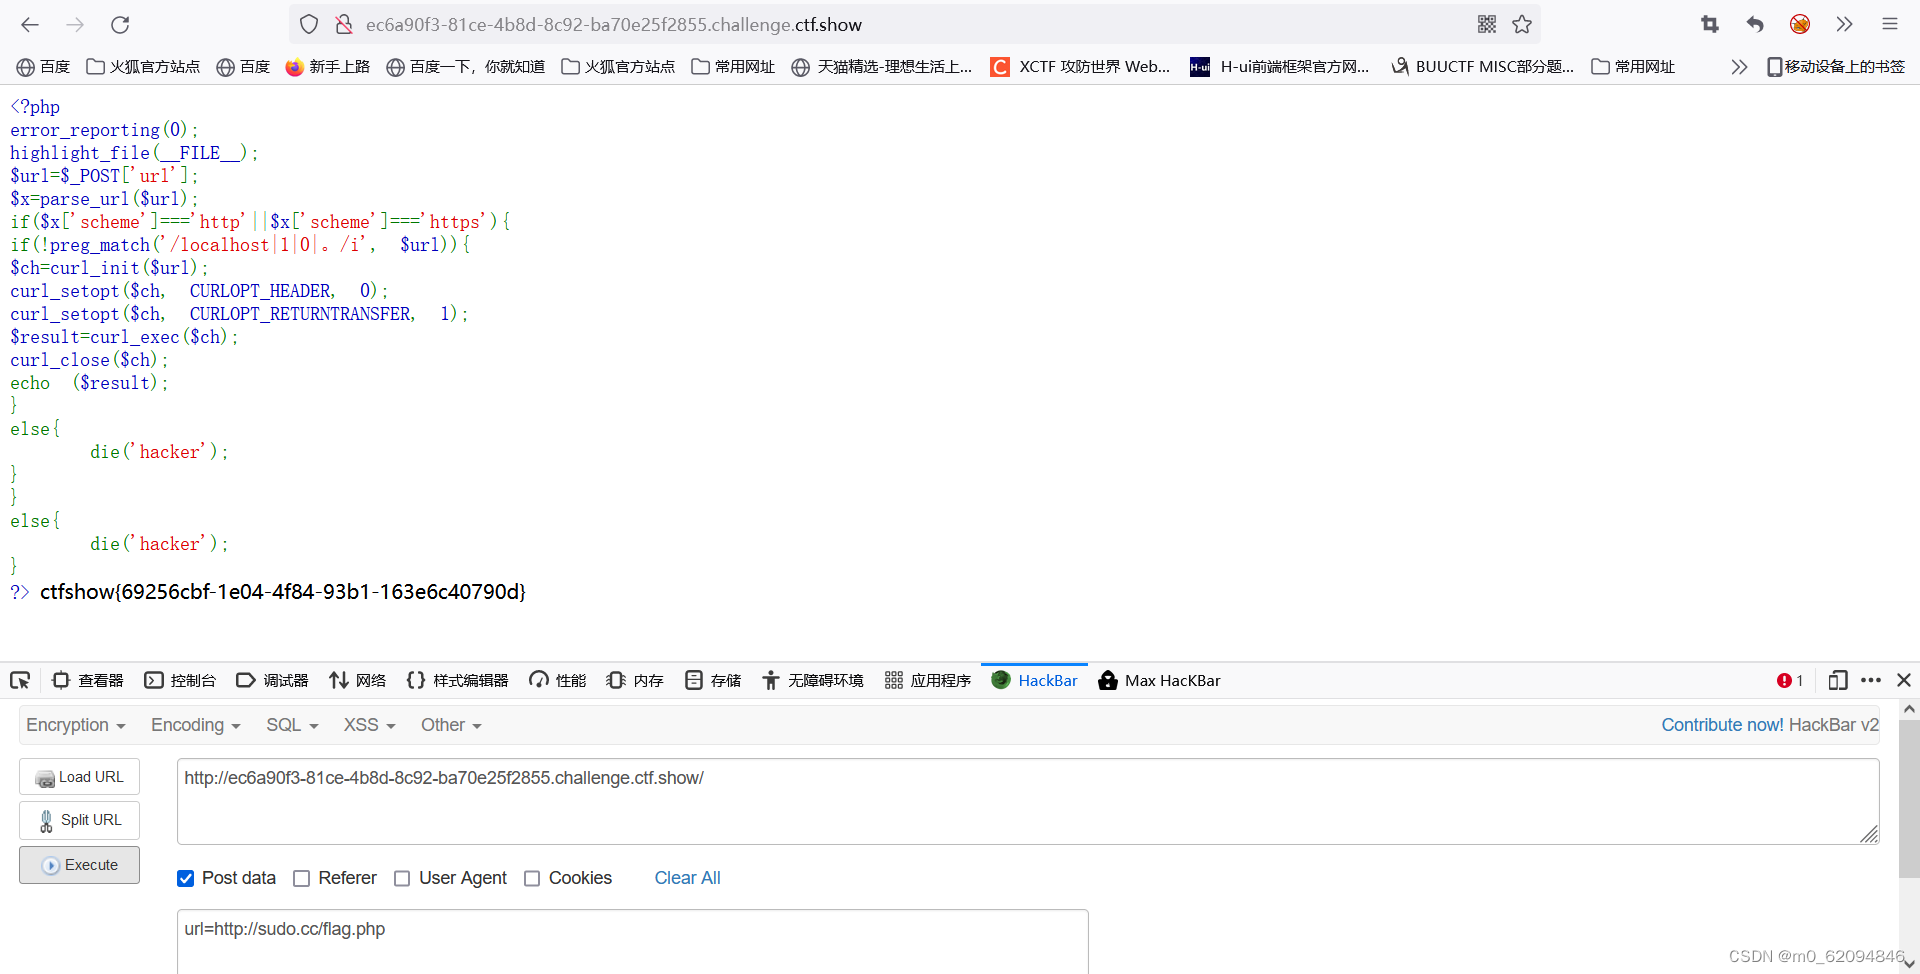Bookmark the page using the star icon
1920x974 pixels.
point(1522,24)
